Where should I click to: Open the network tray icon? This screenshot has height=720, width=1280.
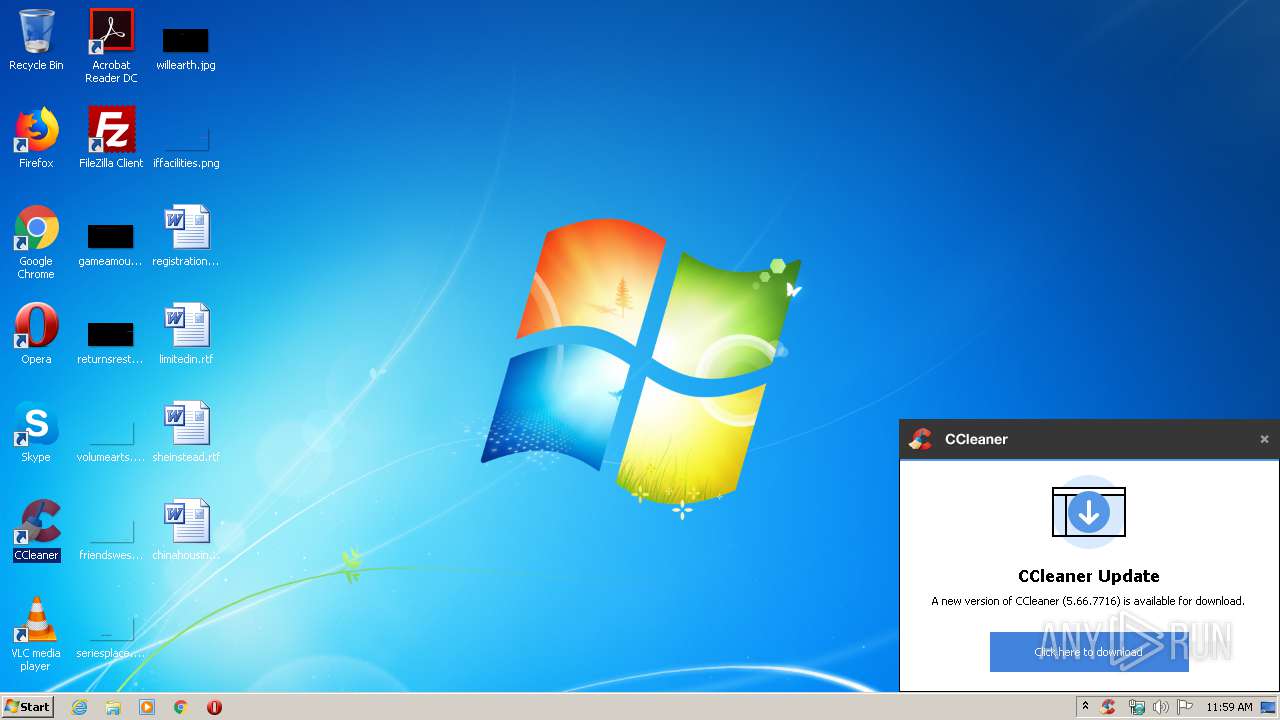(1136, 707)
